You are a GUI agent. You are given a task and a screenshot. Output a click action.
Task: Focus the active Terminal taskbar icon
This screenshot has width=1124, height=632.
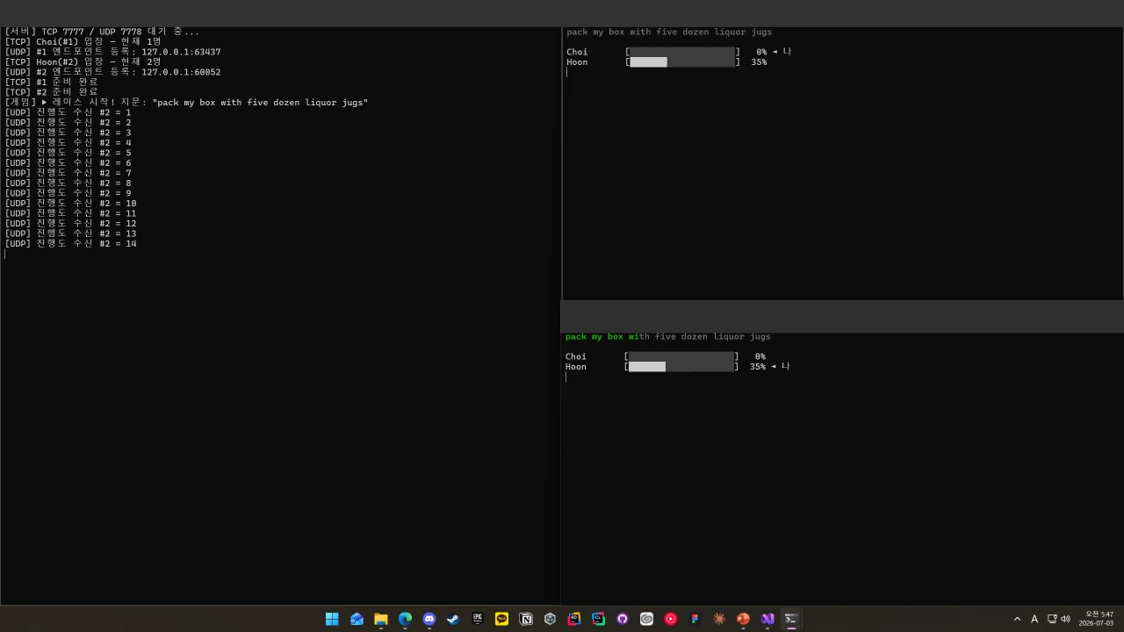click(x=791, y=619)
